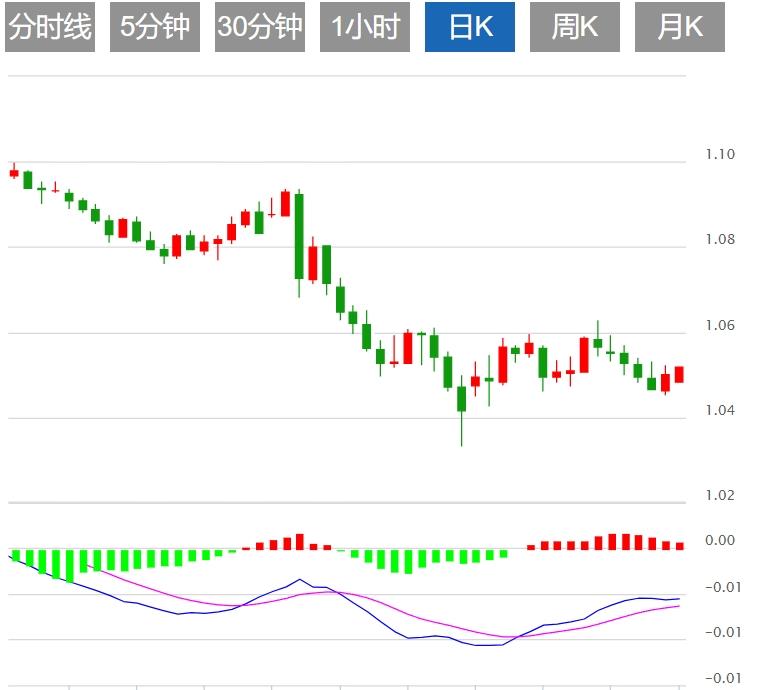Click the right end of the blue MACD line
This screenshot has height=690, width=757.
click(x=679, y=599)
